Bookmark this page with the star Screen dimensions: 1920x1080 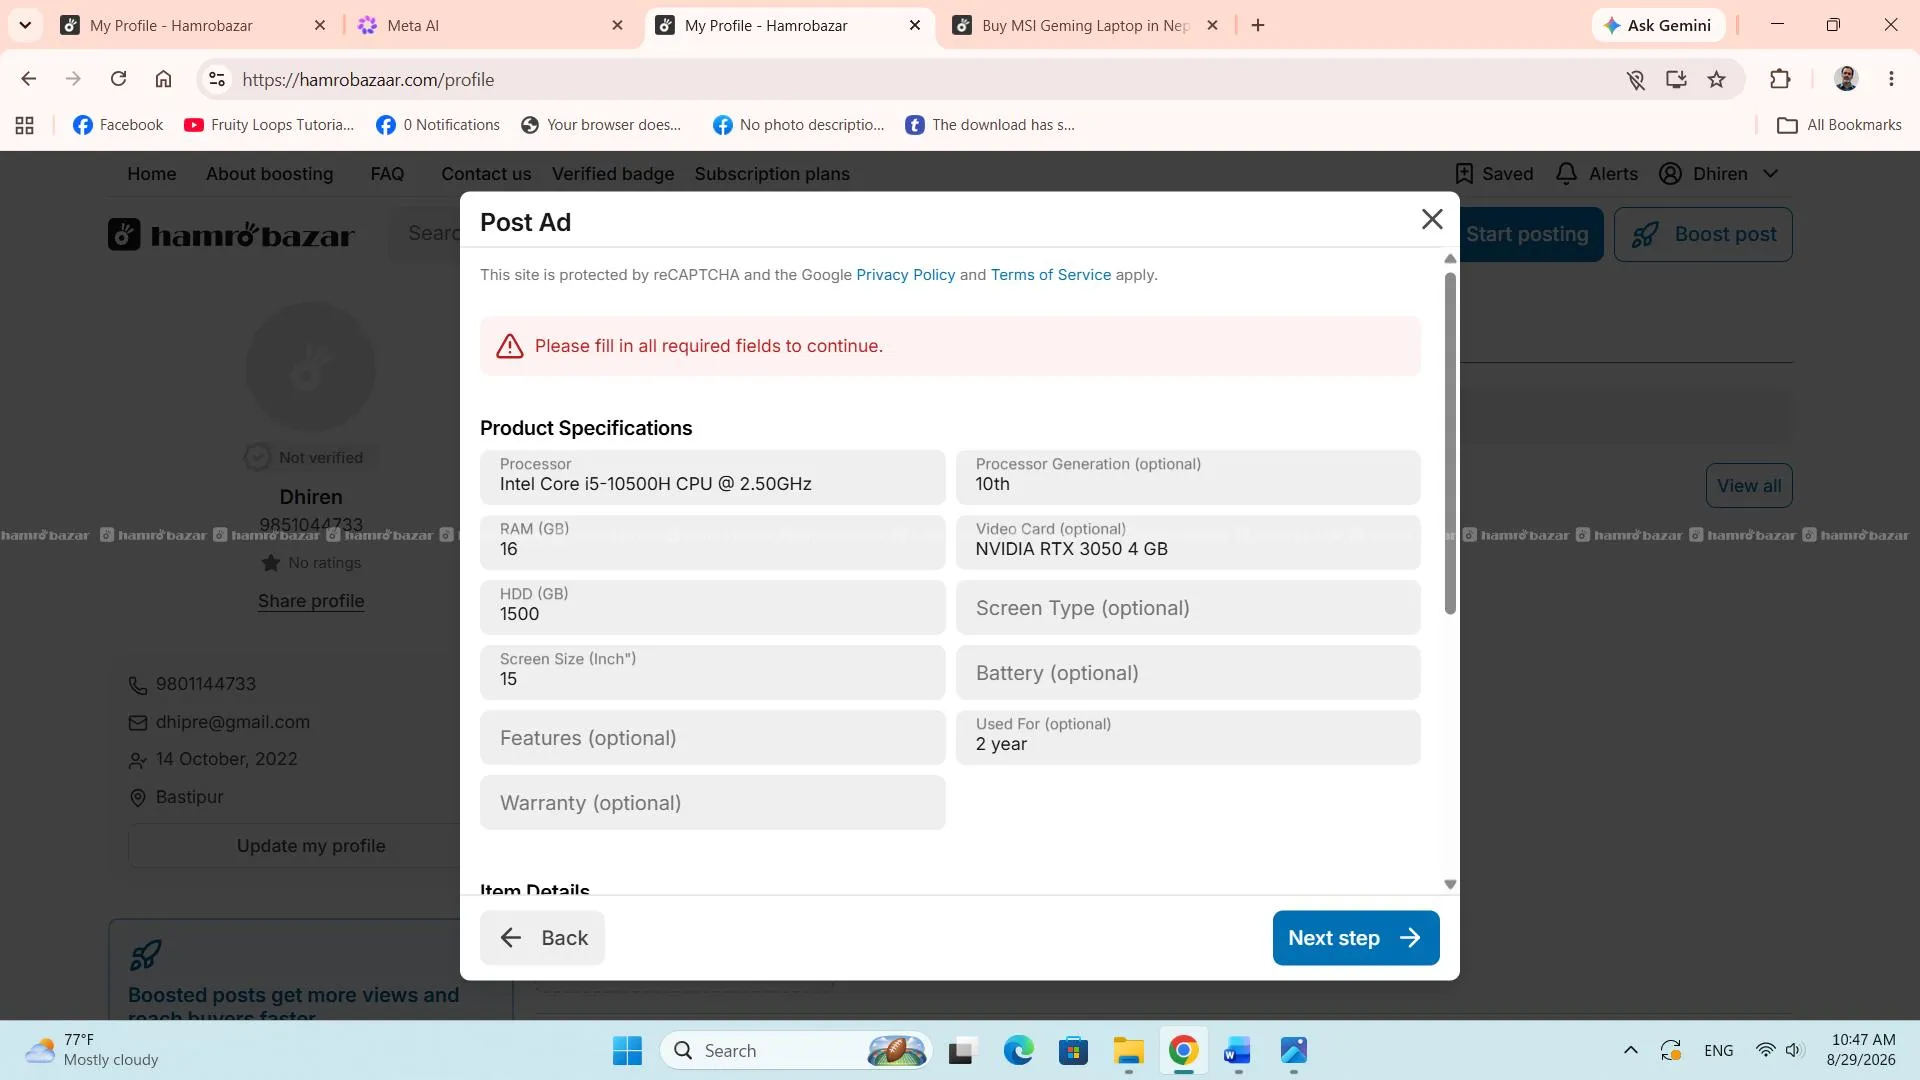tap(1717, 79)
